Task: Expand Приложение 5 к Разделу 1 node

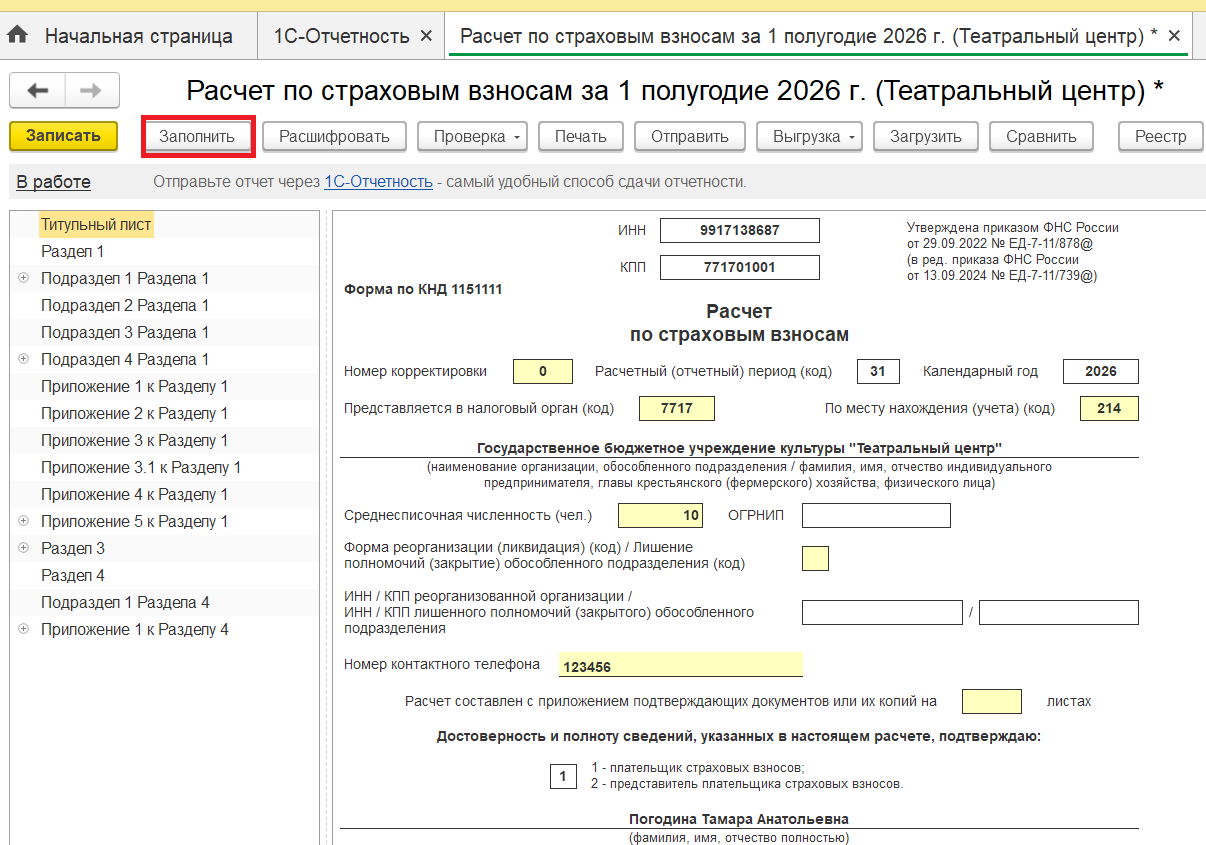Action: point(23,521)
